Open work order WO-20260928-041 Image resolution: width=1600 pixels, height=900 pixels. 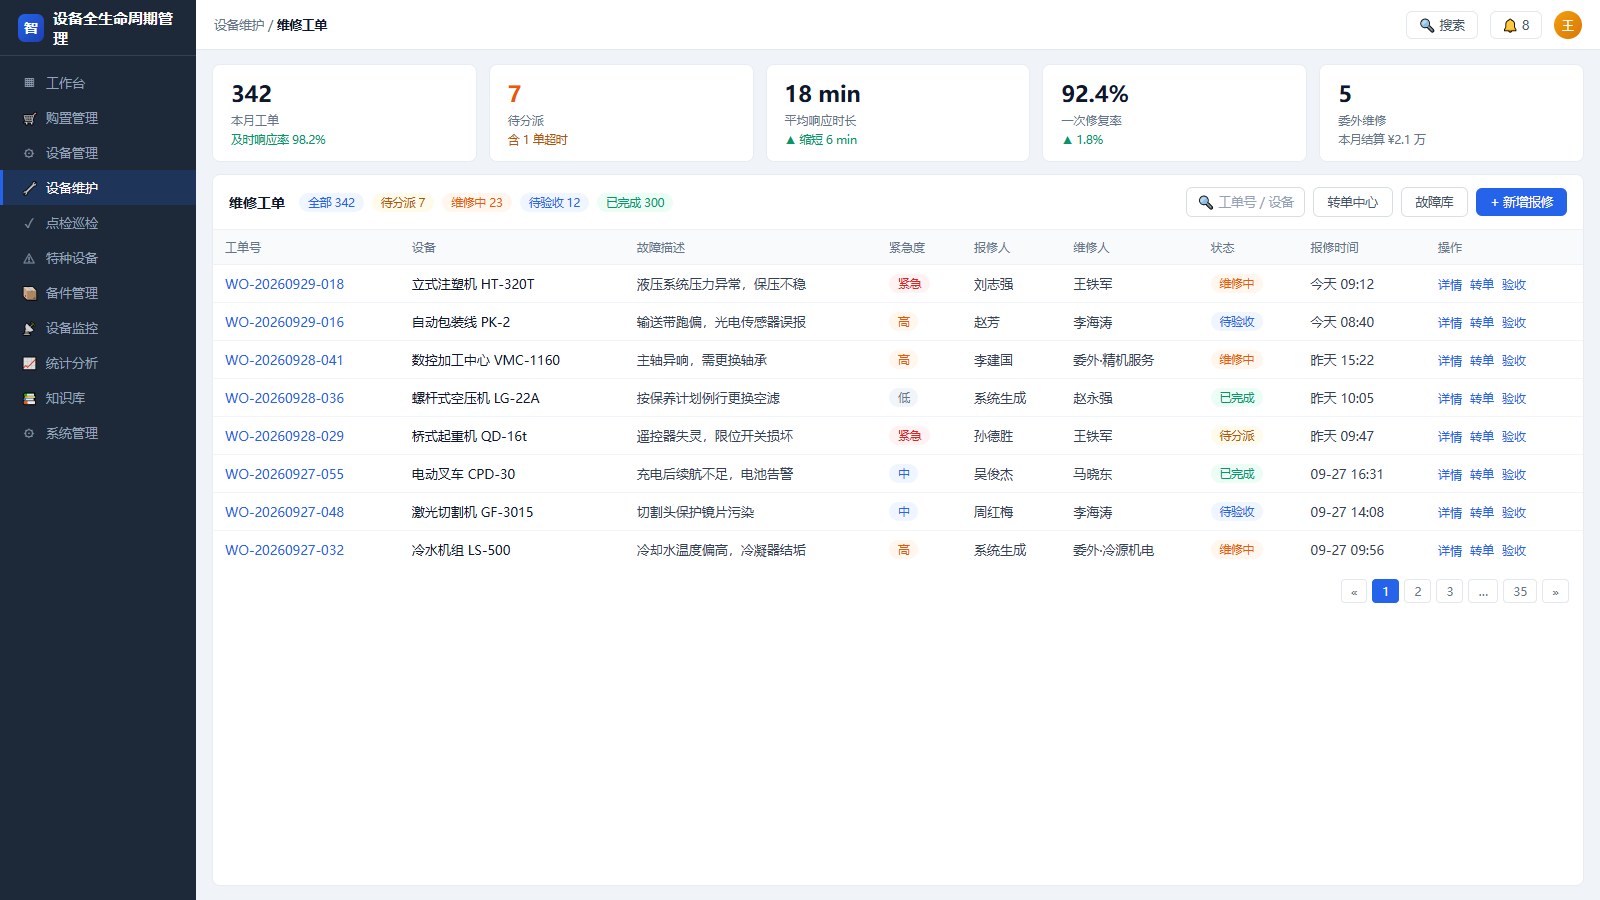pyautogui.click(x=284, y=360)
